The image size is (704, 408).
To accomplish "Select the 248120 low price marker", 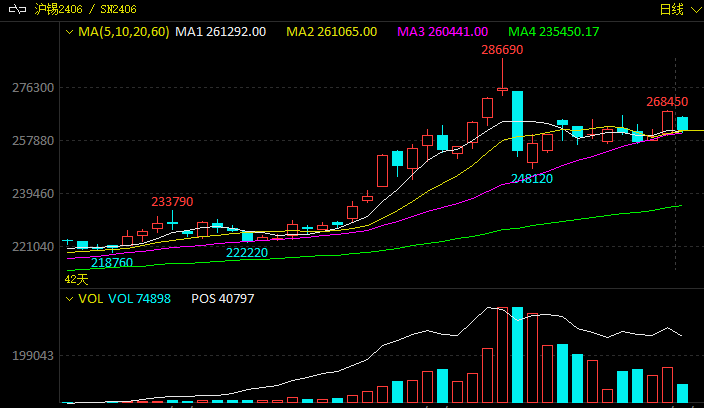I will click(532, 178).
